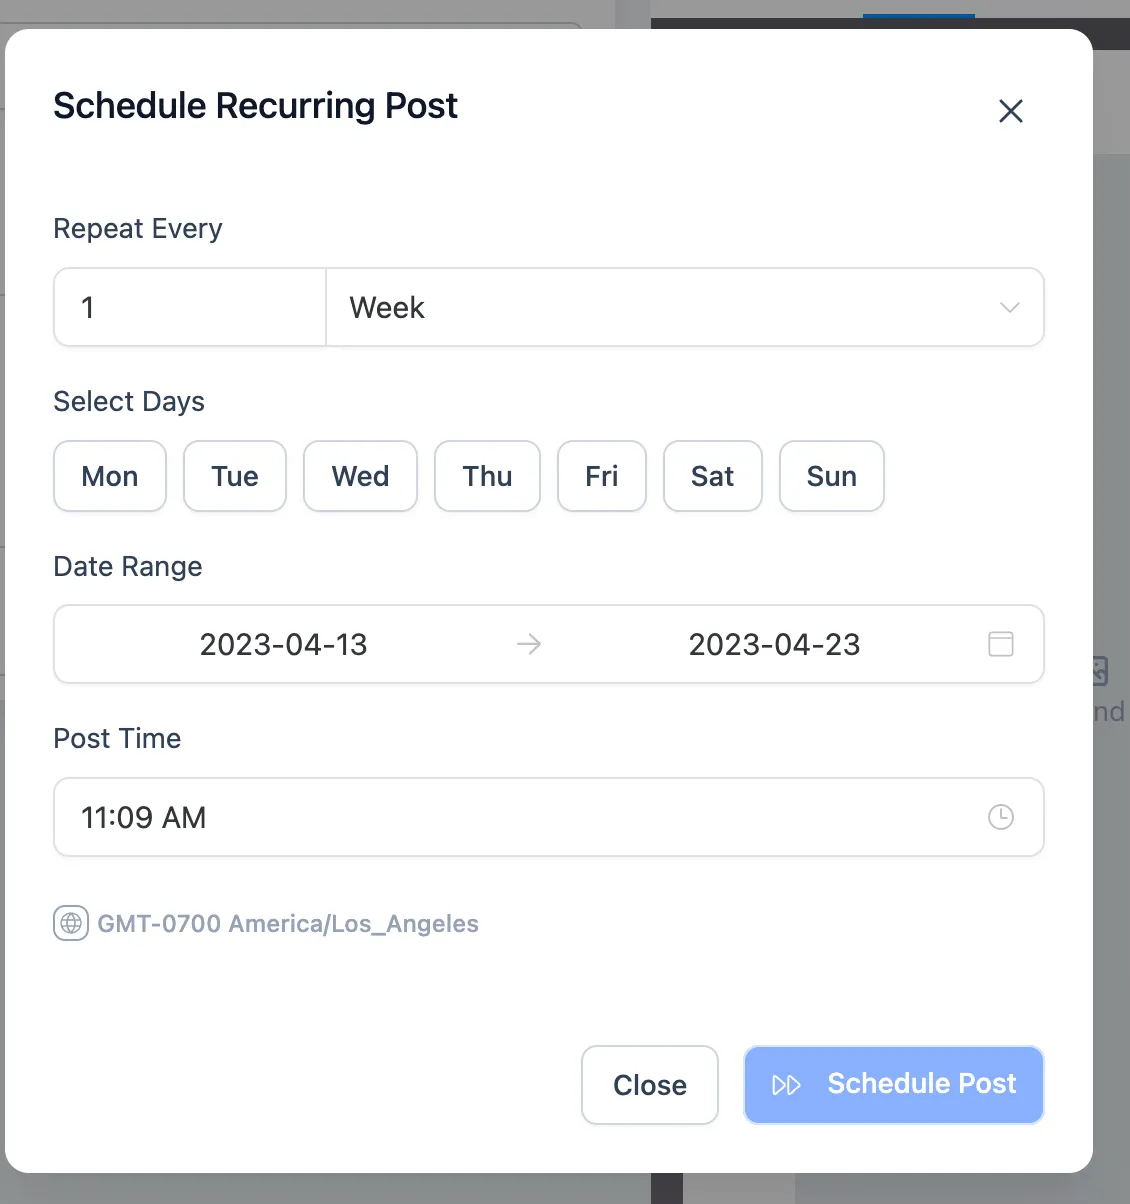This screenshot has height=1204, width=1130.
Task: Enable the Sun day button
Action: tap(832, 476)
